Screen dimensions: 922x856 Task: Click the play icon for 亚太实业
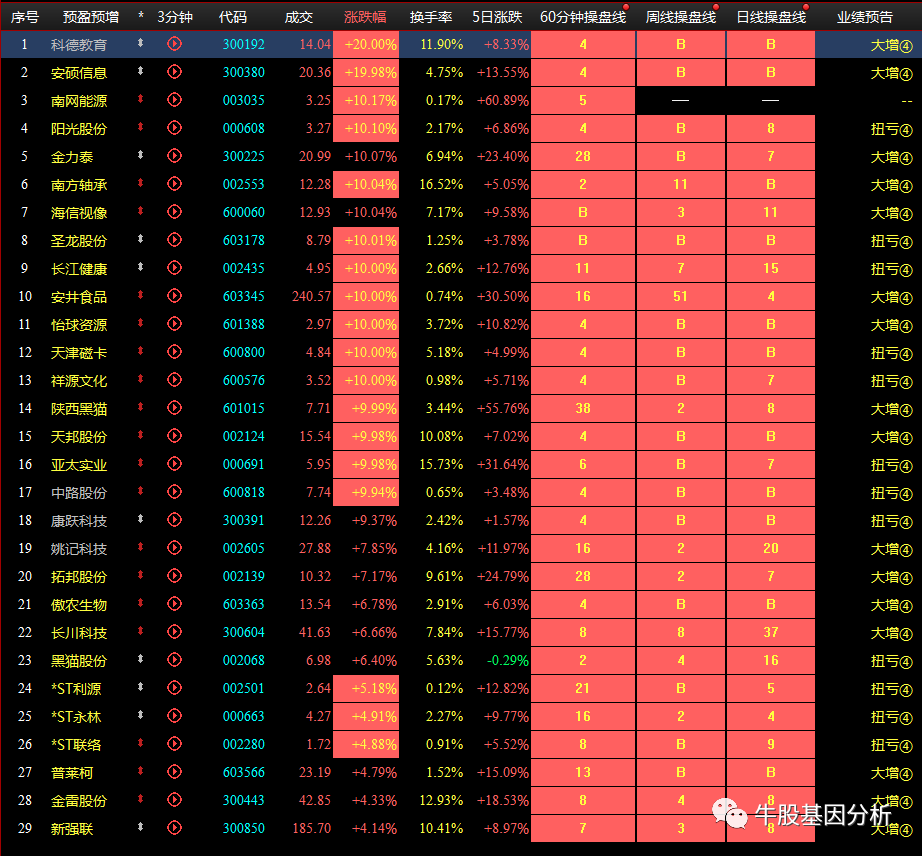[174, 464]
